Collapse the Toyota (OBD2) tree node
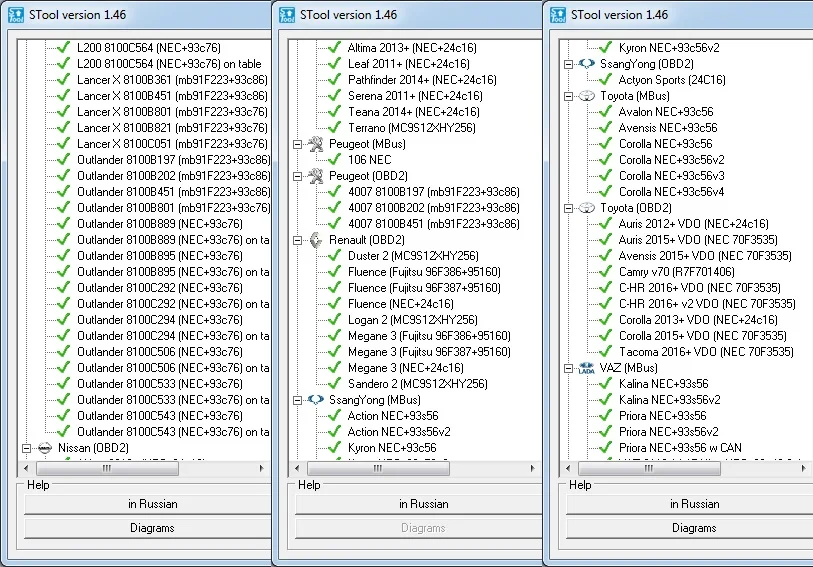Screen dimensions: 813x567 coord(568,208)
